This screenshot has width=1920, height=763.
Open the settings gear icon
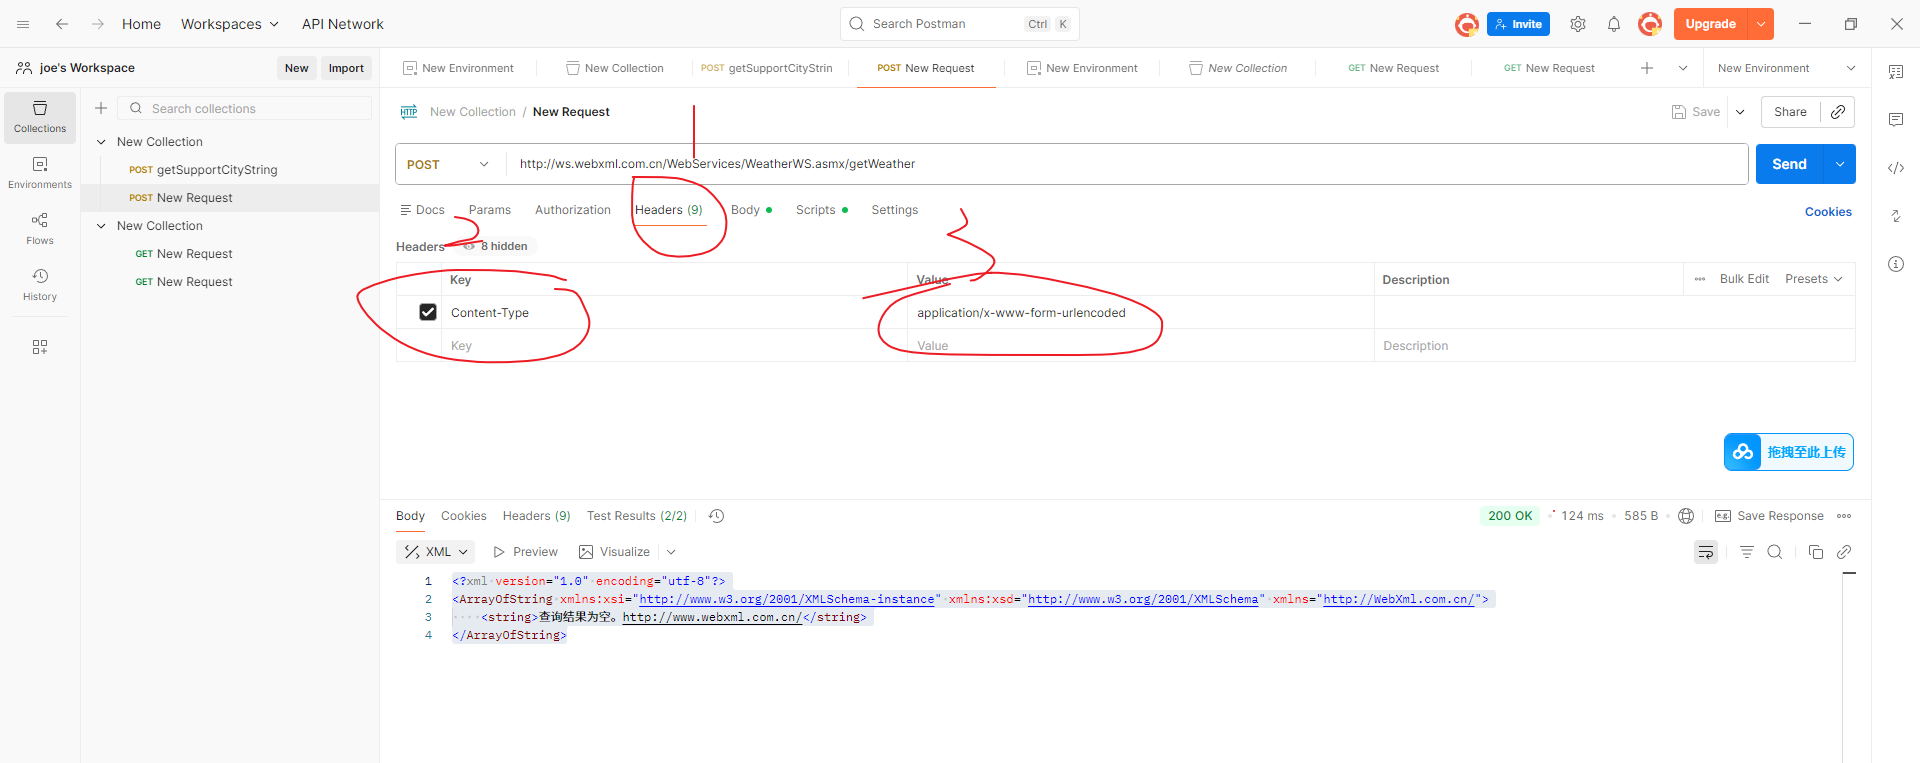pos(1578,24)
